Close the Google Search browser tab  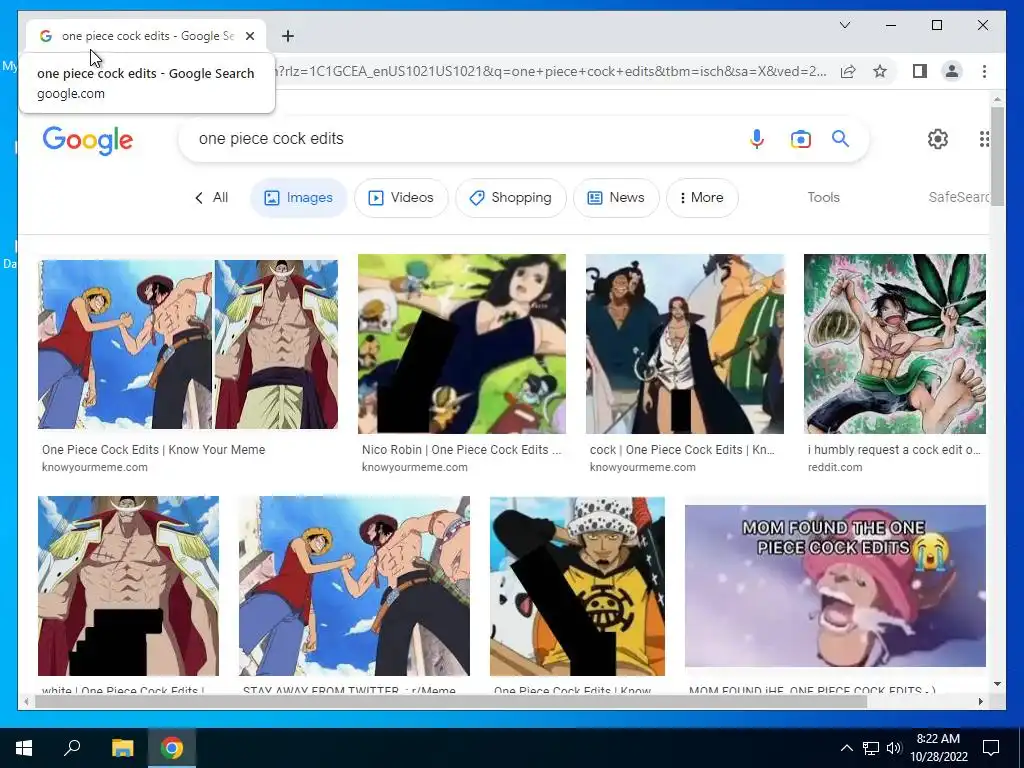(x=249, y=36)
